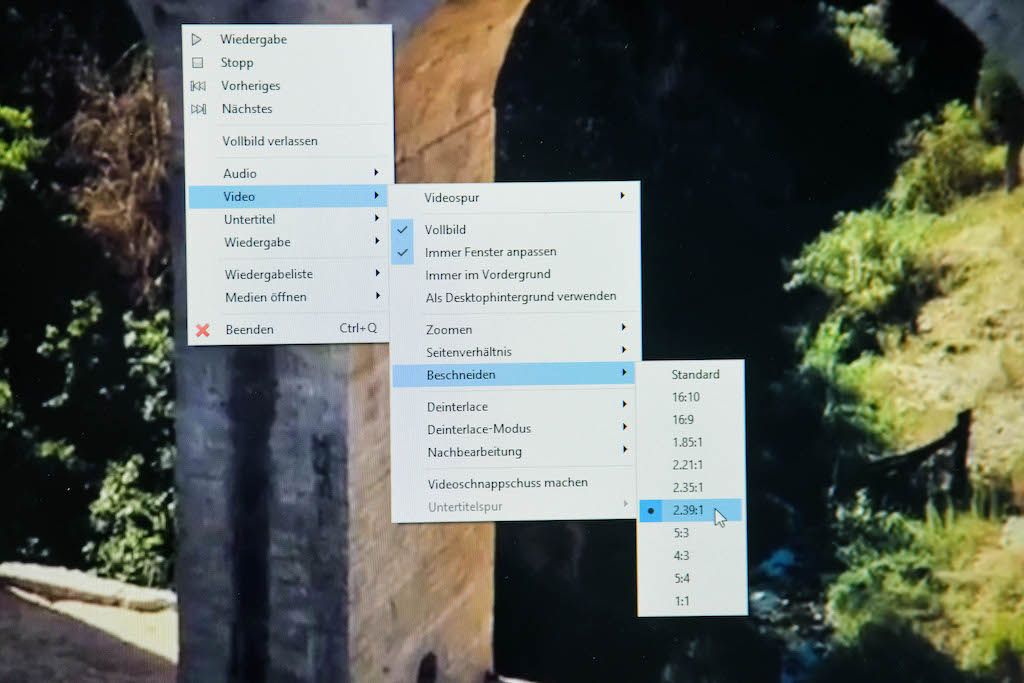Expand Wiedergabe submenu below Untertitel

288,242
